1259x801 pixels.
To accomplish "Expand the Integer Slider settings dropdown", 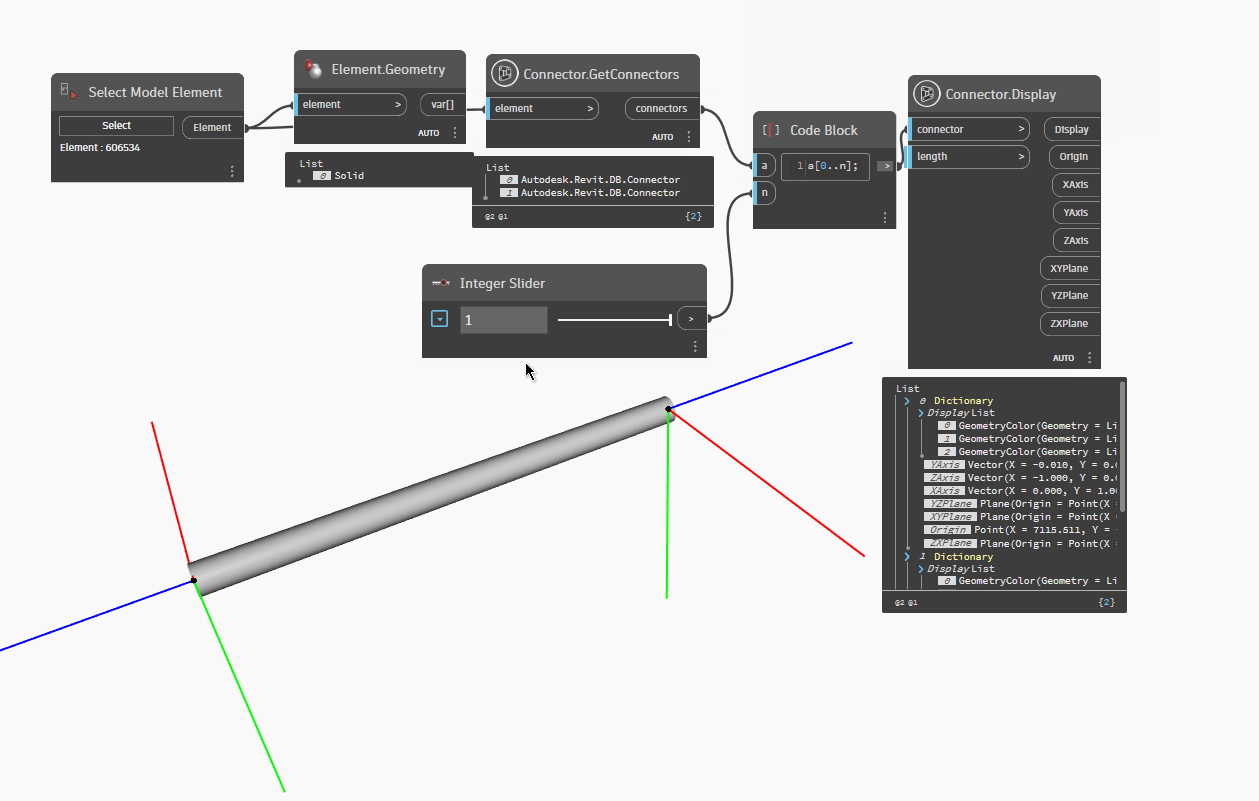I will pyautogui.click(x=439, y=319).
